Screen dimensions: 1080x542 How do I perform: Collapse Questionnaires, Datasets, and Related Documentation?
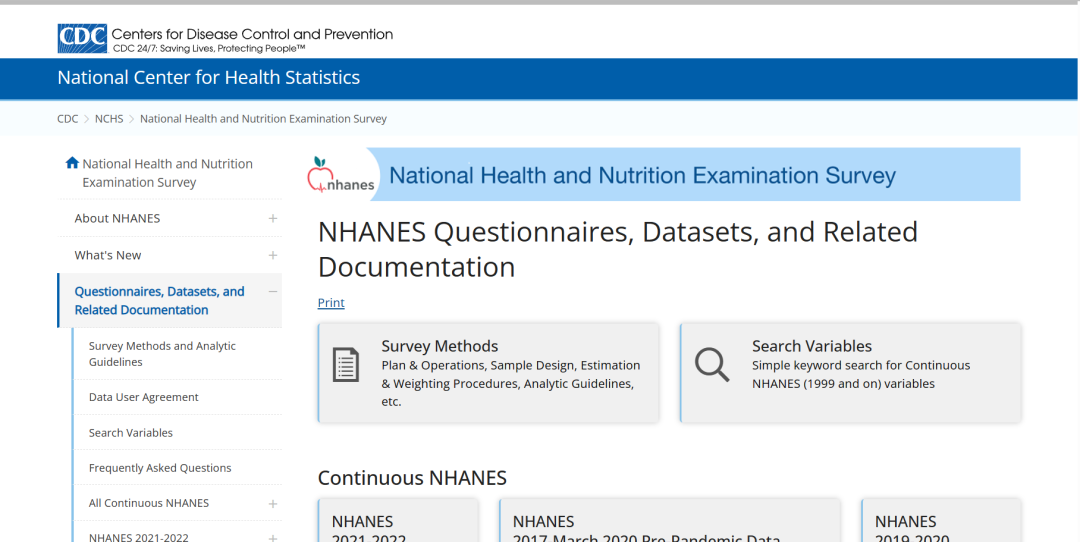[x=272, y=292]
